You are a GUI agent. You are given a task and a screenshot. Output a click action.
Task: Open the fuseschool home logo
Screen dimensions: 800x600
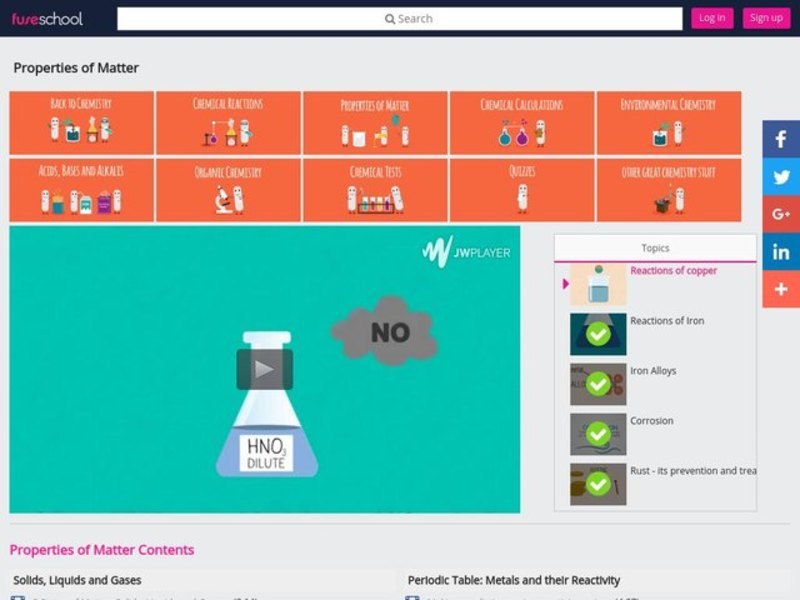[x=47, y=18]
